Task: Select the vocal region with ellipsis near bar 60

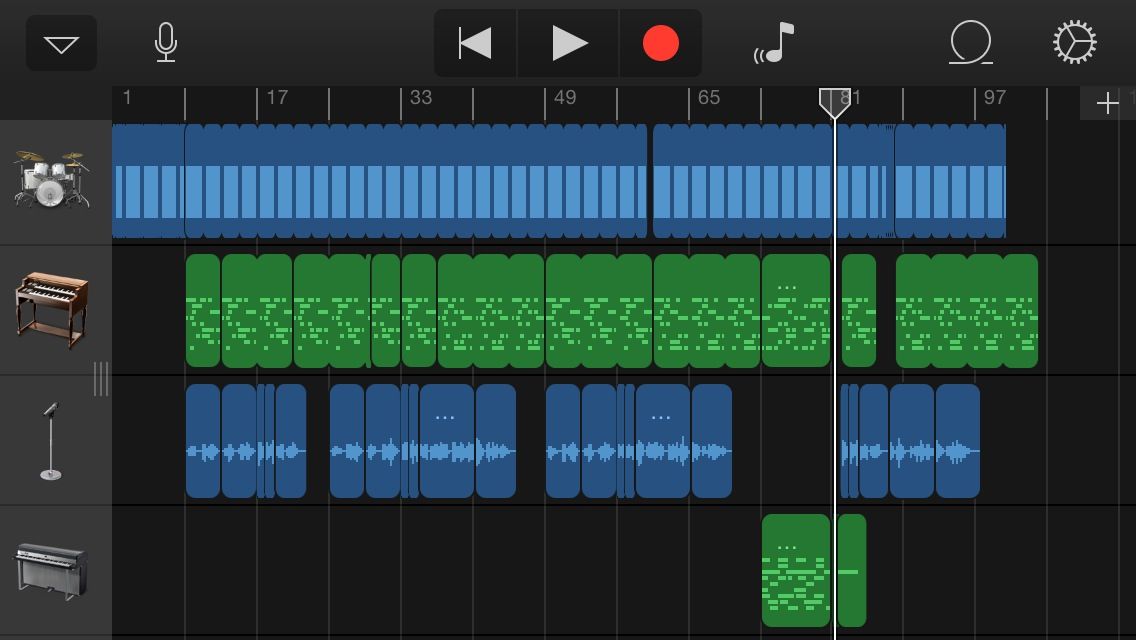Action: click(x=663, y=441)
